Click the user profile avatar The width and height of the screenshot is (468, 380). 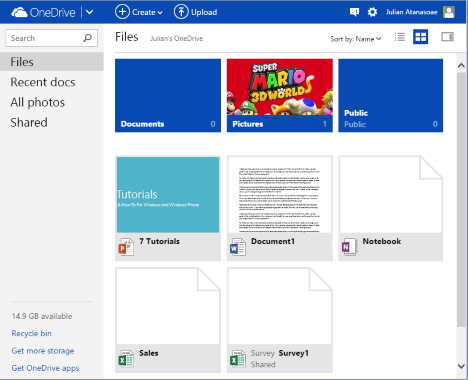pos(449,12)
